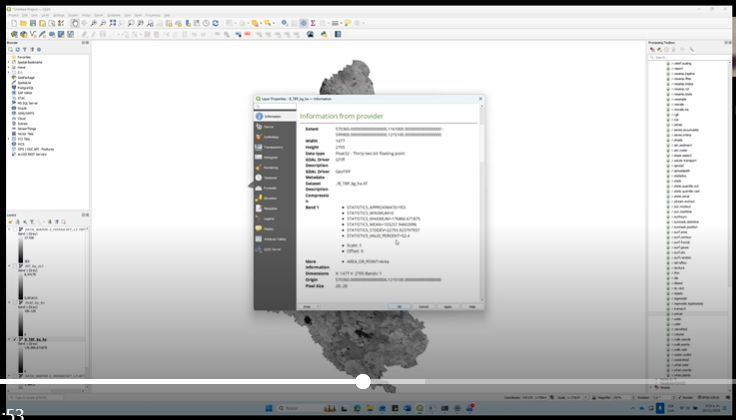Switch to the Histogram properties tab
736x420 pixels.
pos(267,157)
